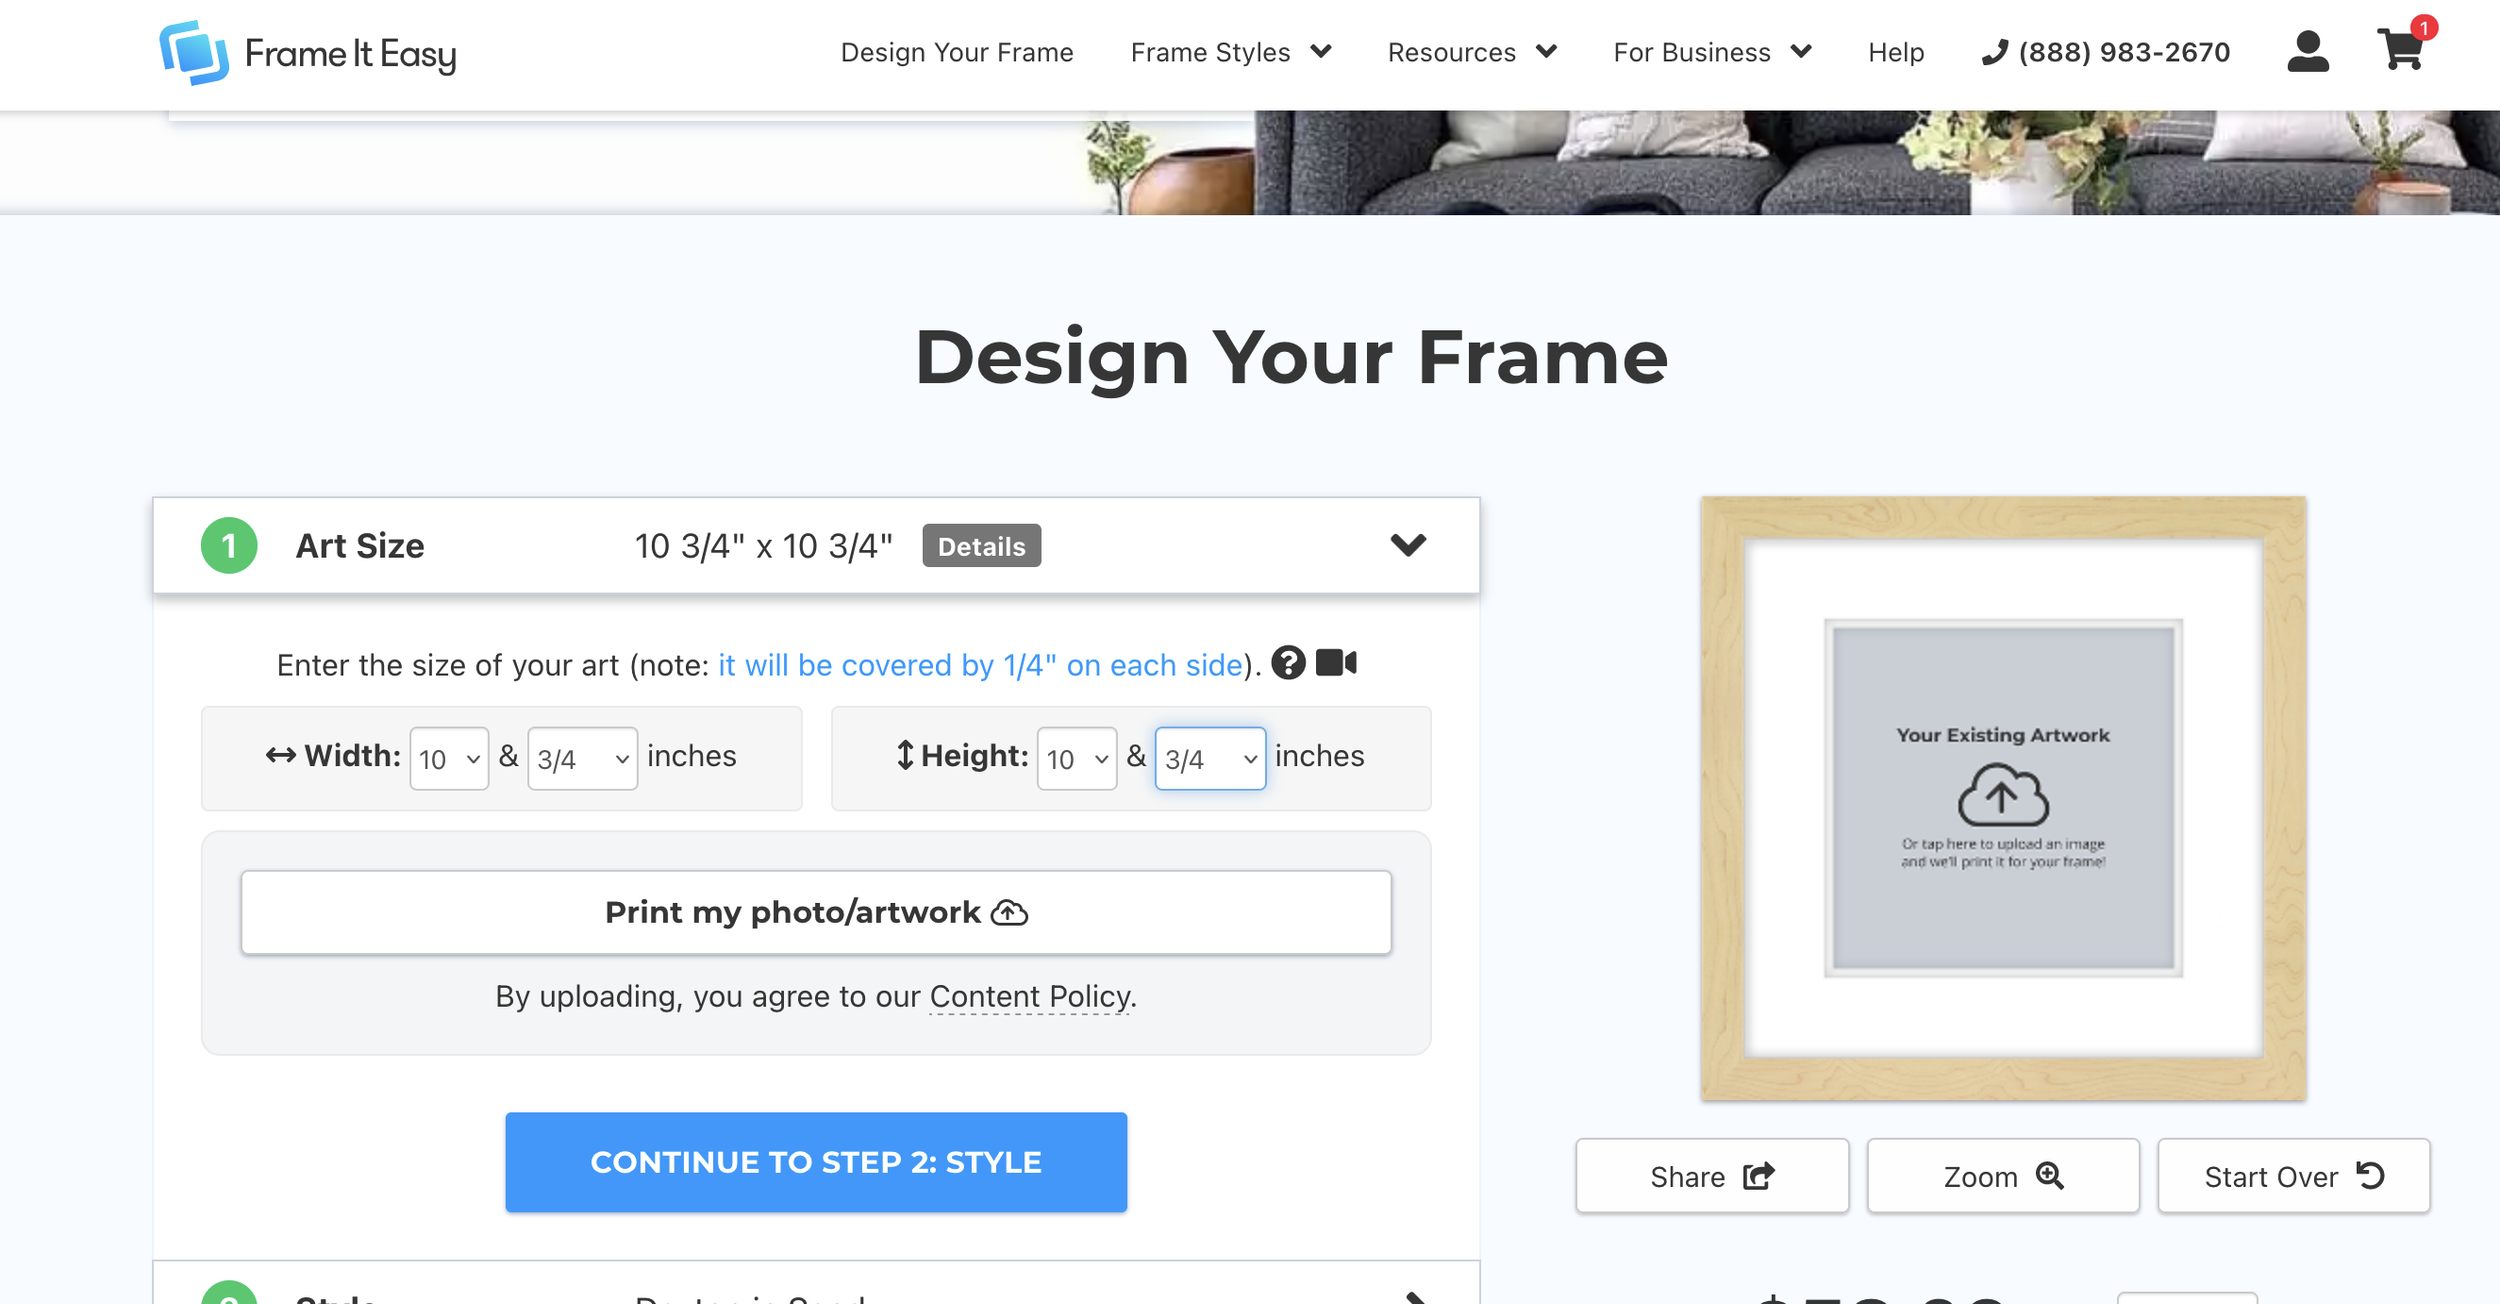
Task: Click the Start Over button
Action: (2293, 1176)
